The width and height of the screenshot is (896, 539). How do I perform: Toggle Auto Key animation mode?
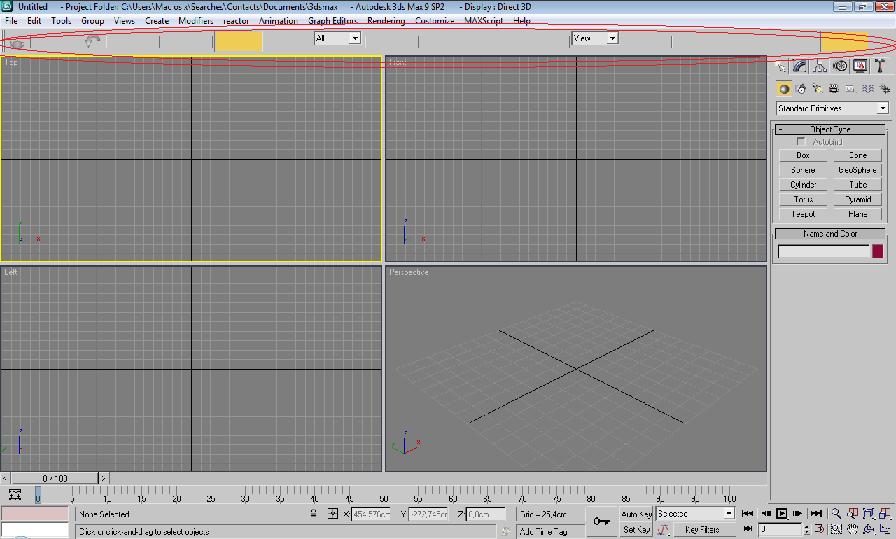pos(637,514)
